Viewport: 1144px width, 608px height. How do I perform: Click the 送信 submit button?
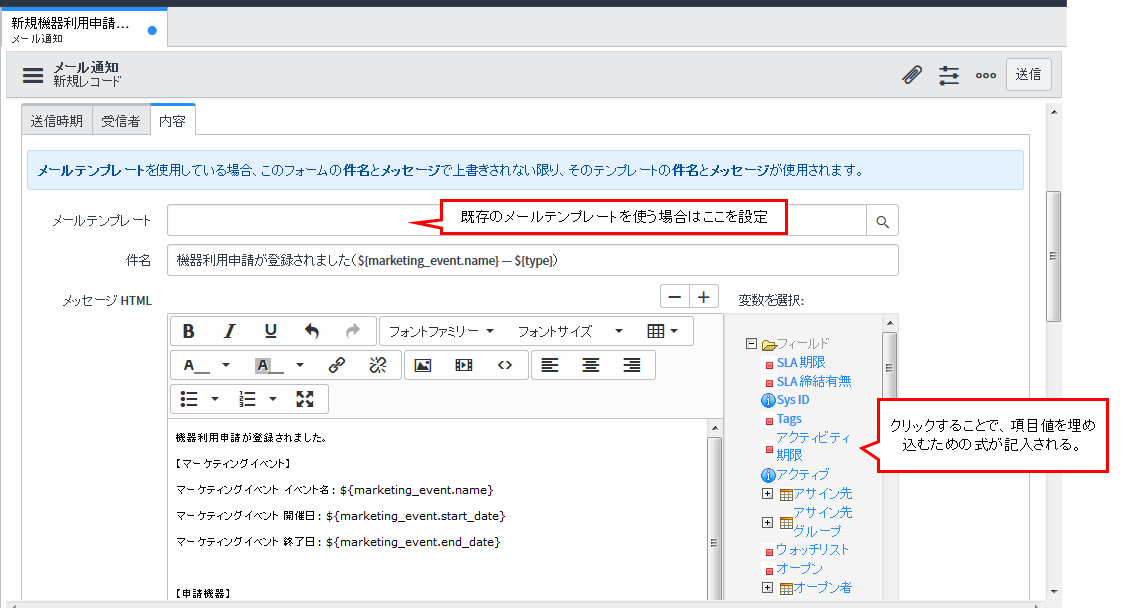(1028, 74)
